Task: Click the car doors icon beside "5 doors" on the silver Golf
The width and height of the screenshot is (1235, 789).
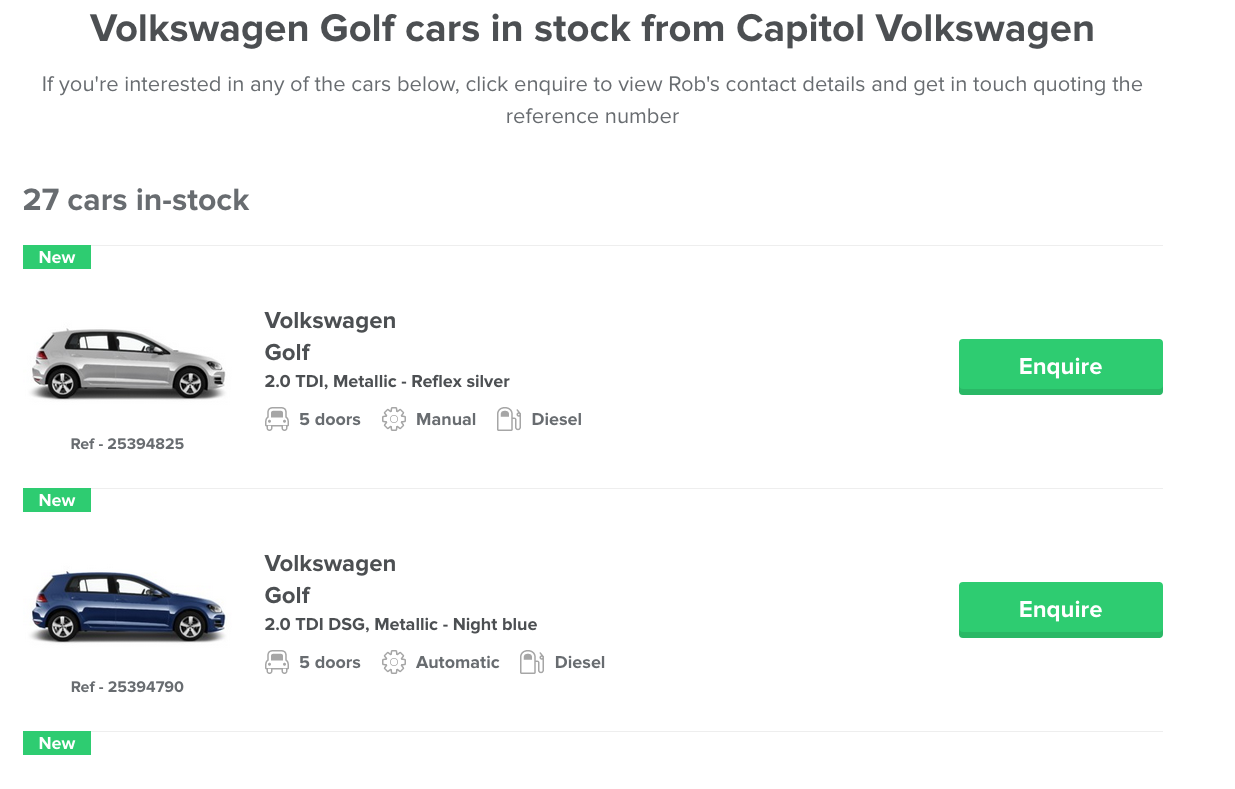Action: (x=276, y=419)
